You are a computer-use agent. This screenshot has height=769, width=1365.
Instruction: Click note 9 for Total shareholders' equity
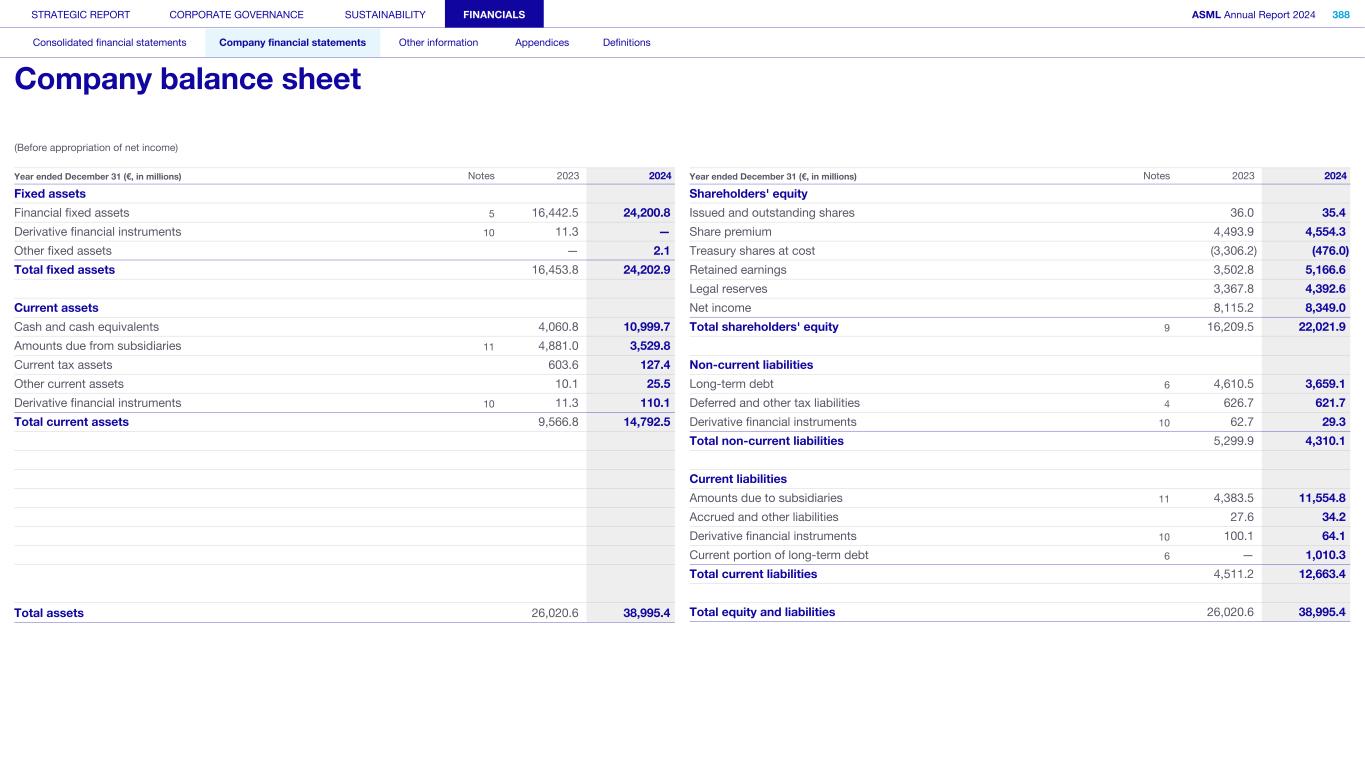click(x=1166, y=328)
